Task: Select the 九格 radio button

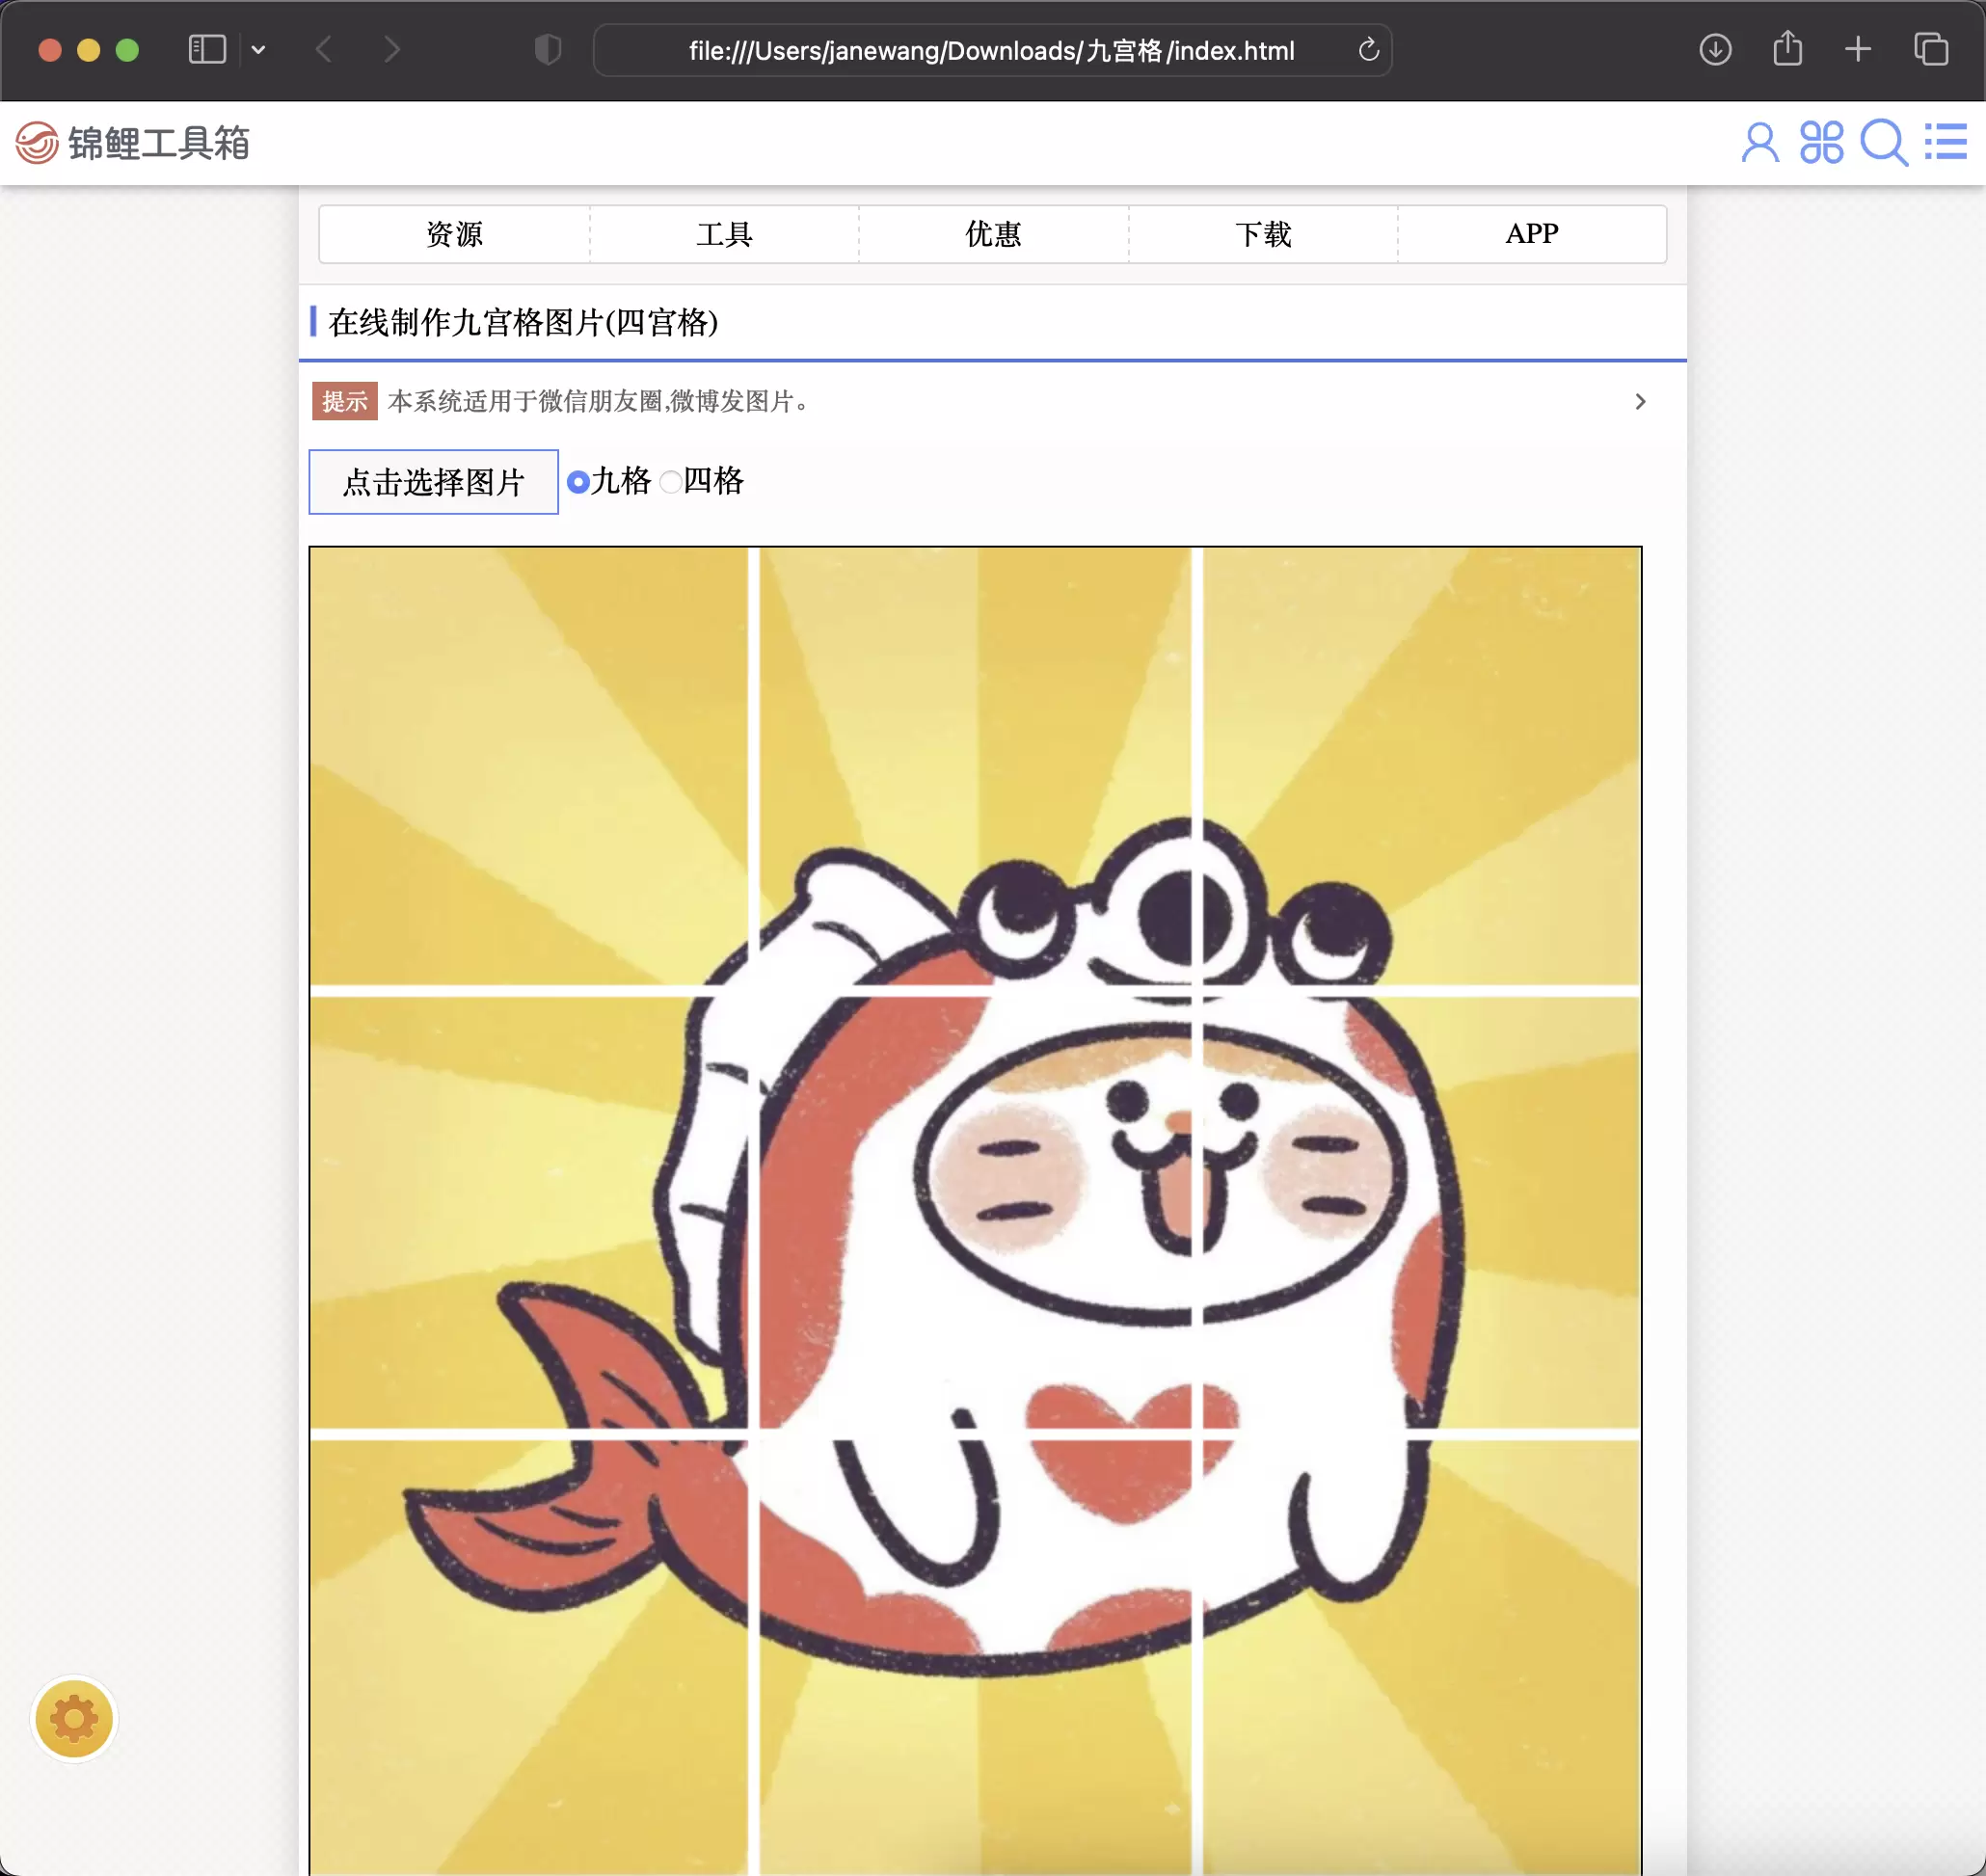Action: pos(578,482)
